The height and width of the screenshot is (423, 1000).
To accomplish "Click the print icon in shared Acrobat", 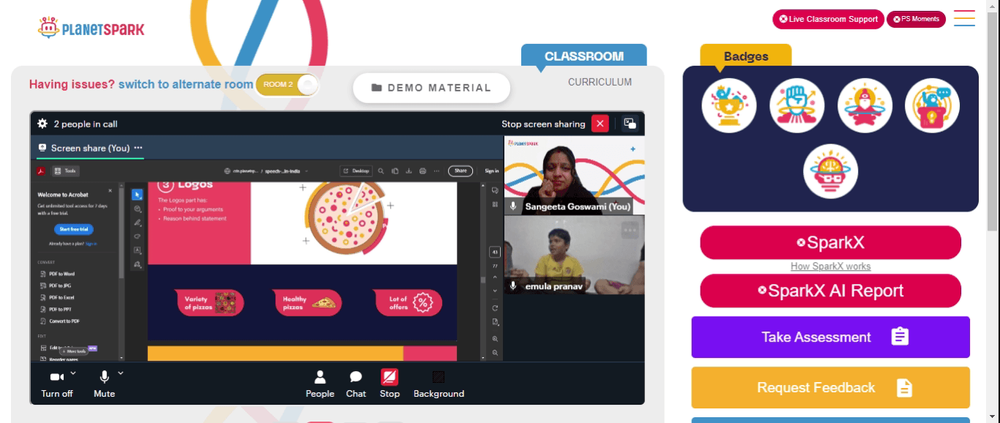I will (x=423, y=171).
